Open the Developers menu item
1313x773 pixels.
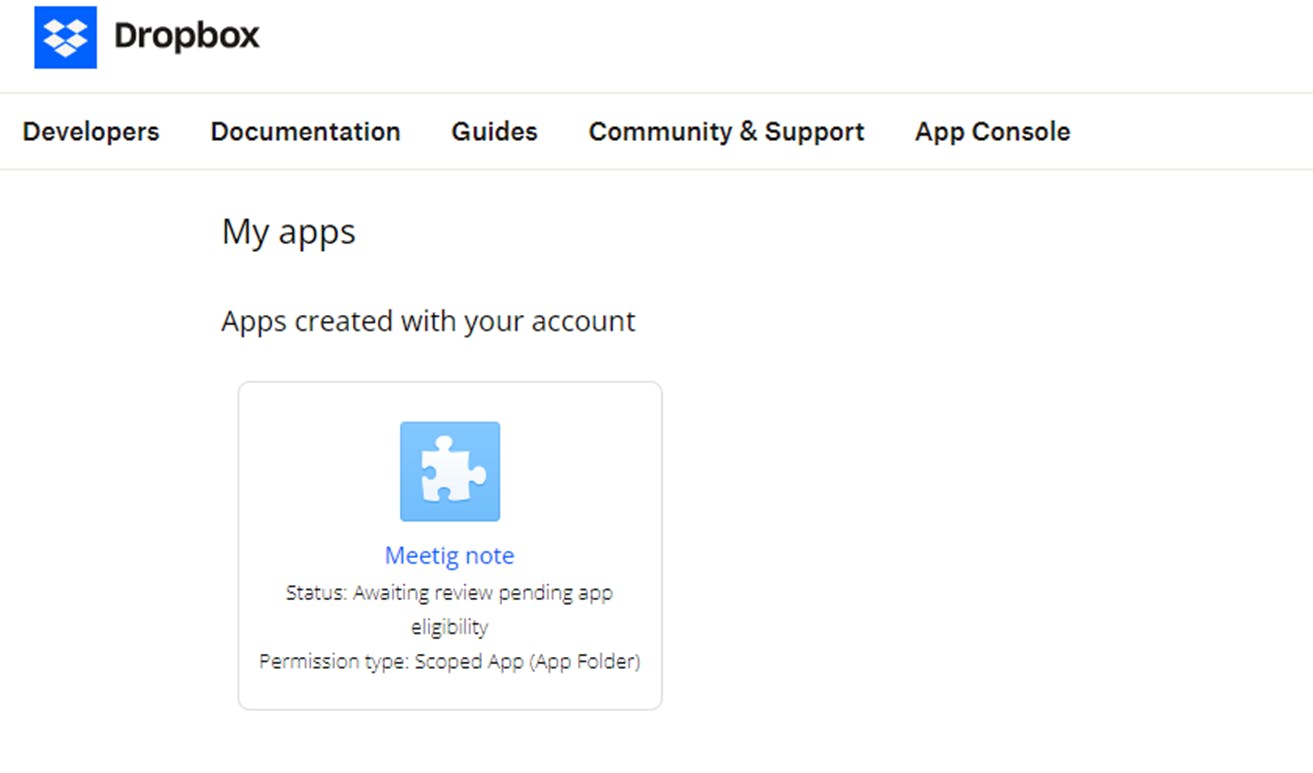pos(91,132)
